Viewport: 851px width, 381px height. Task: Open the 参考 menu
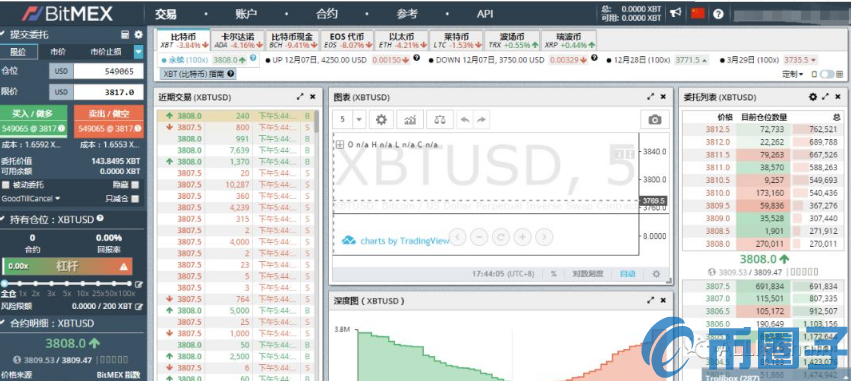(407, 14)
